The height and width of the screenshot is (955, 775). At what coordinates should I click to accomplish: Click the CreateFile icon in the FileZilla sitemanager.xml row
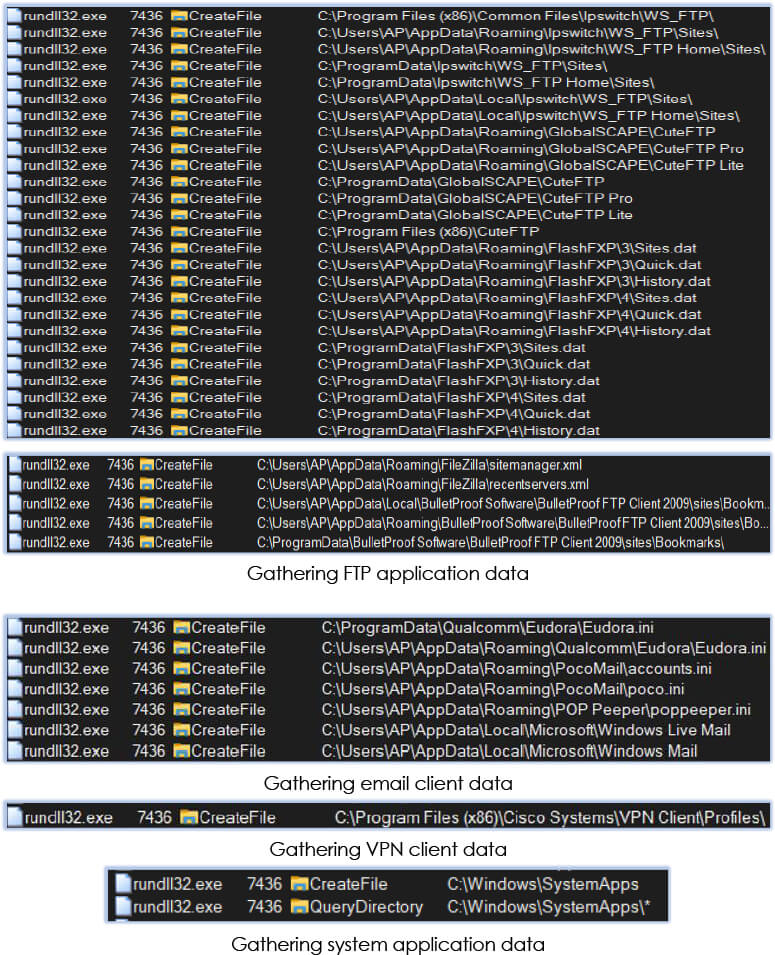[147, 465]
